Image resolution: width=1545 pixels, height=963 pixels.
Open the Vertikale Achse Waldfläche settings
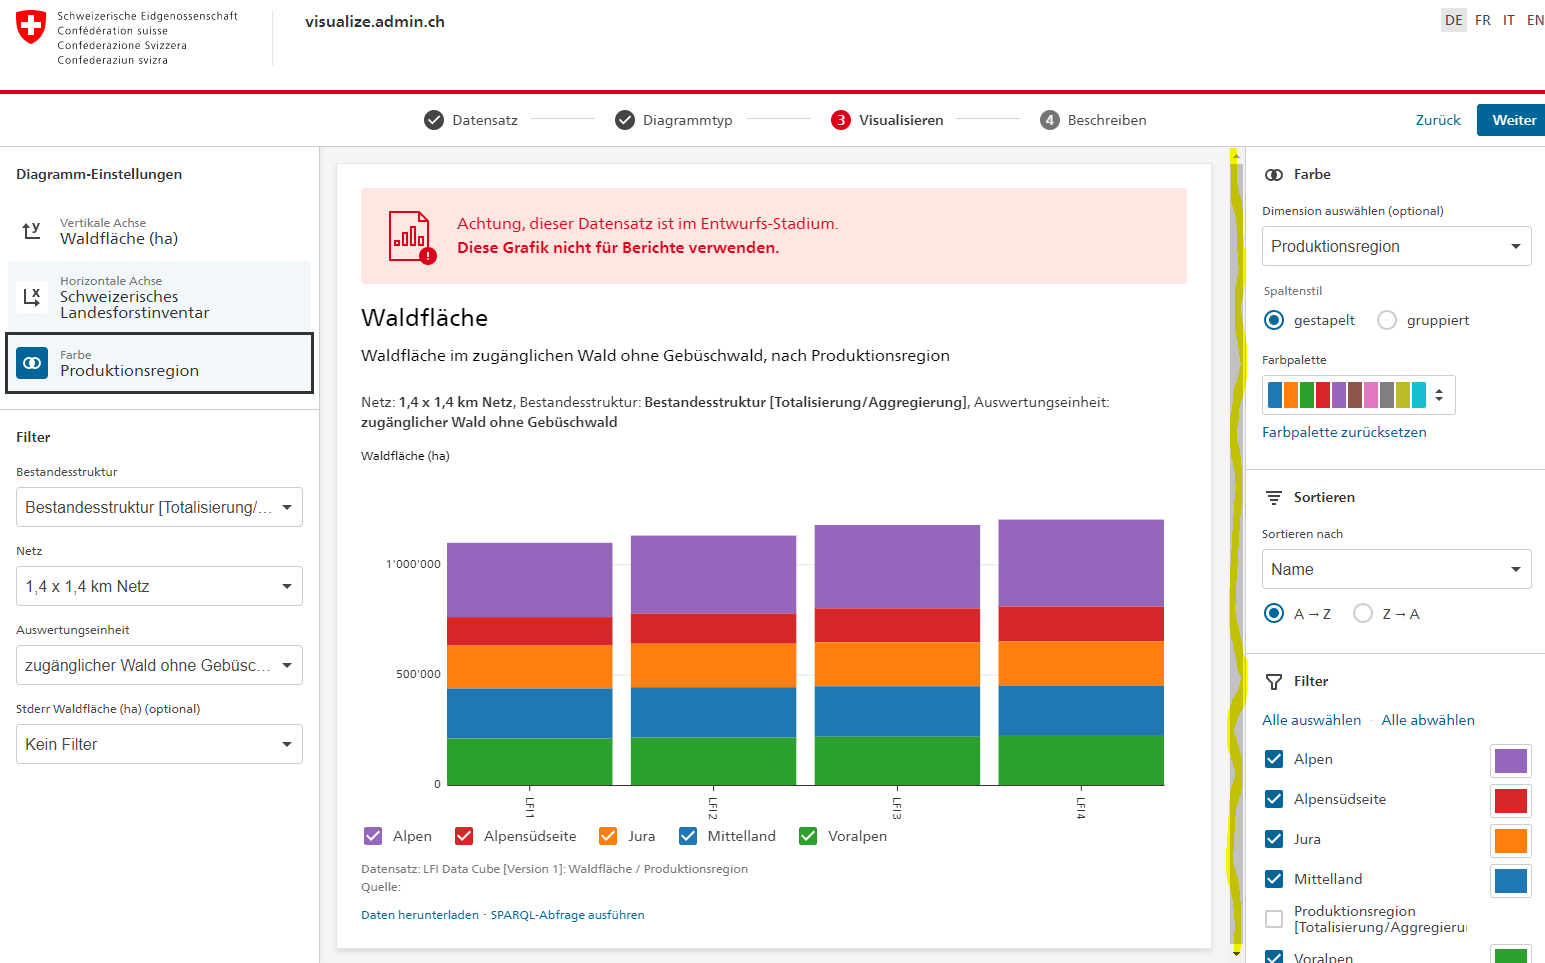[x=160, y=231]
